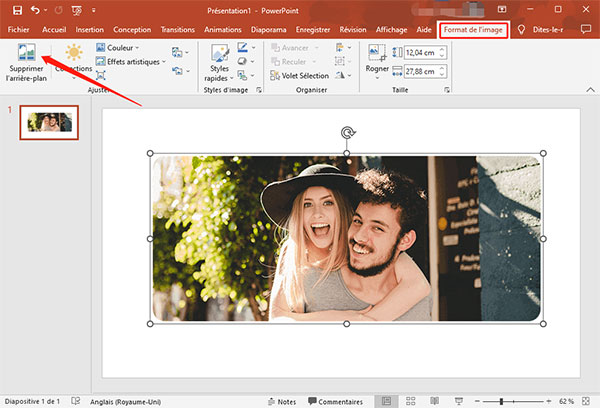Select slide 1 thumbnail
This screenshot has height=408, width=600.
50,121
